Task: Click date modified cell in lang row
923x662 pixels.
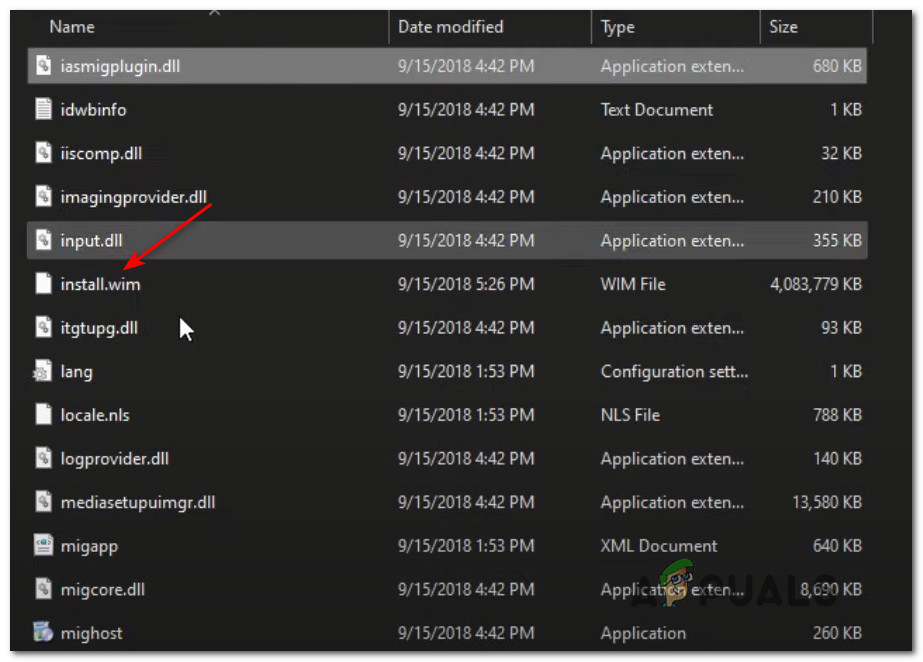Action: coord(466,371)
